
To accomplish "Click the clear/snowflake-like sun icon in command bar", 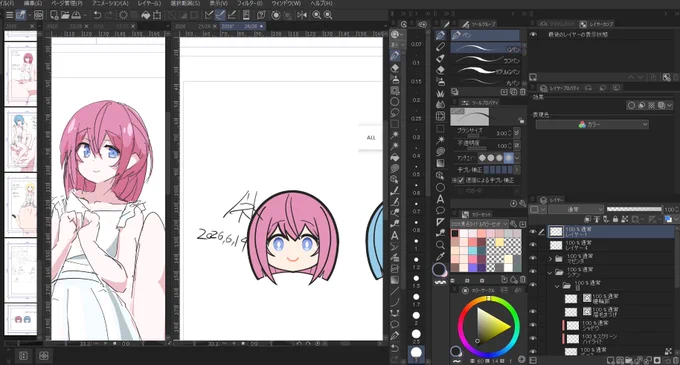I will click(x=123, y=15).
